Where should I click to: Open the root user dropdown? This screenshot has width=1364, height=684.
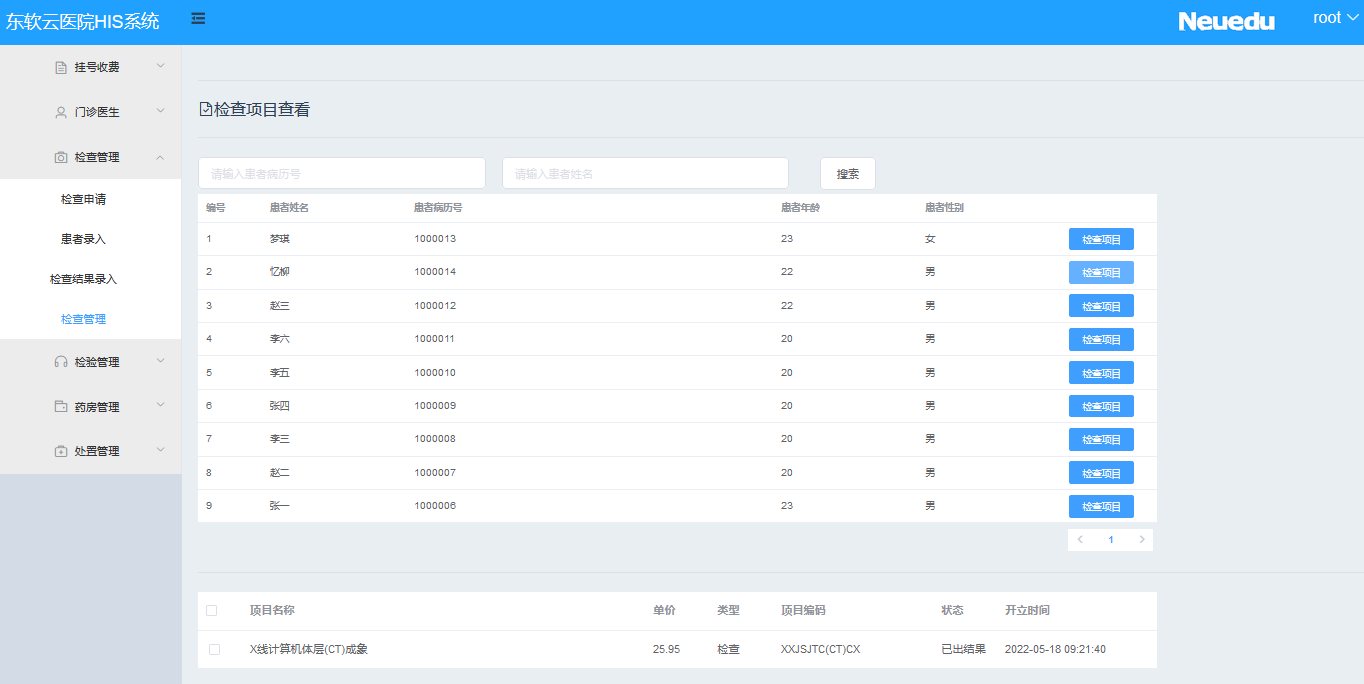tap(1335, 18)
